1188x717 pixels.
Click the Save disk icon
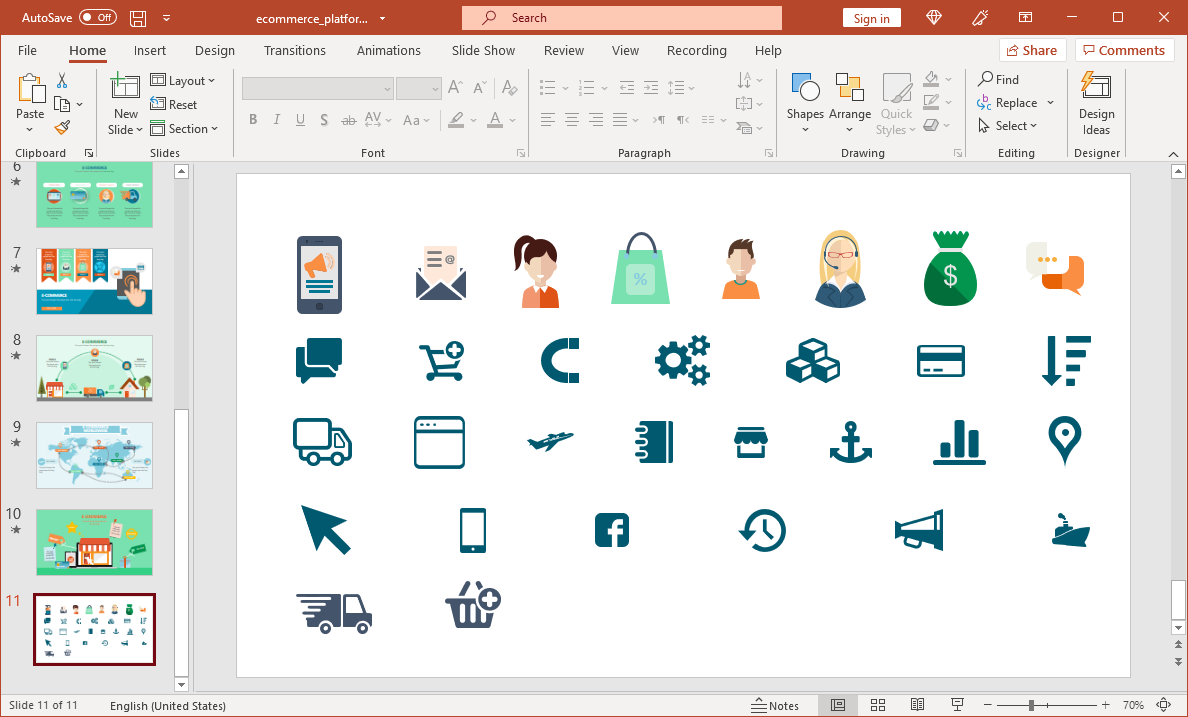pos(138,18)
